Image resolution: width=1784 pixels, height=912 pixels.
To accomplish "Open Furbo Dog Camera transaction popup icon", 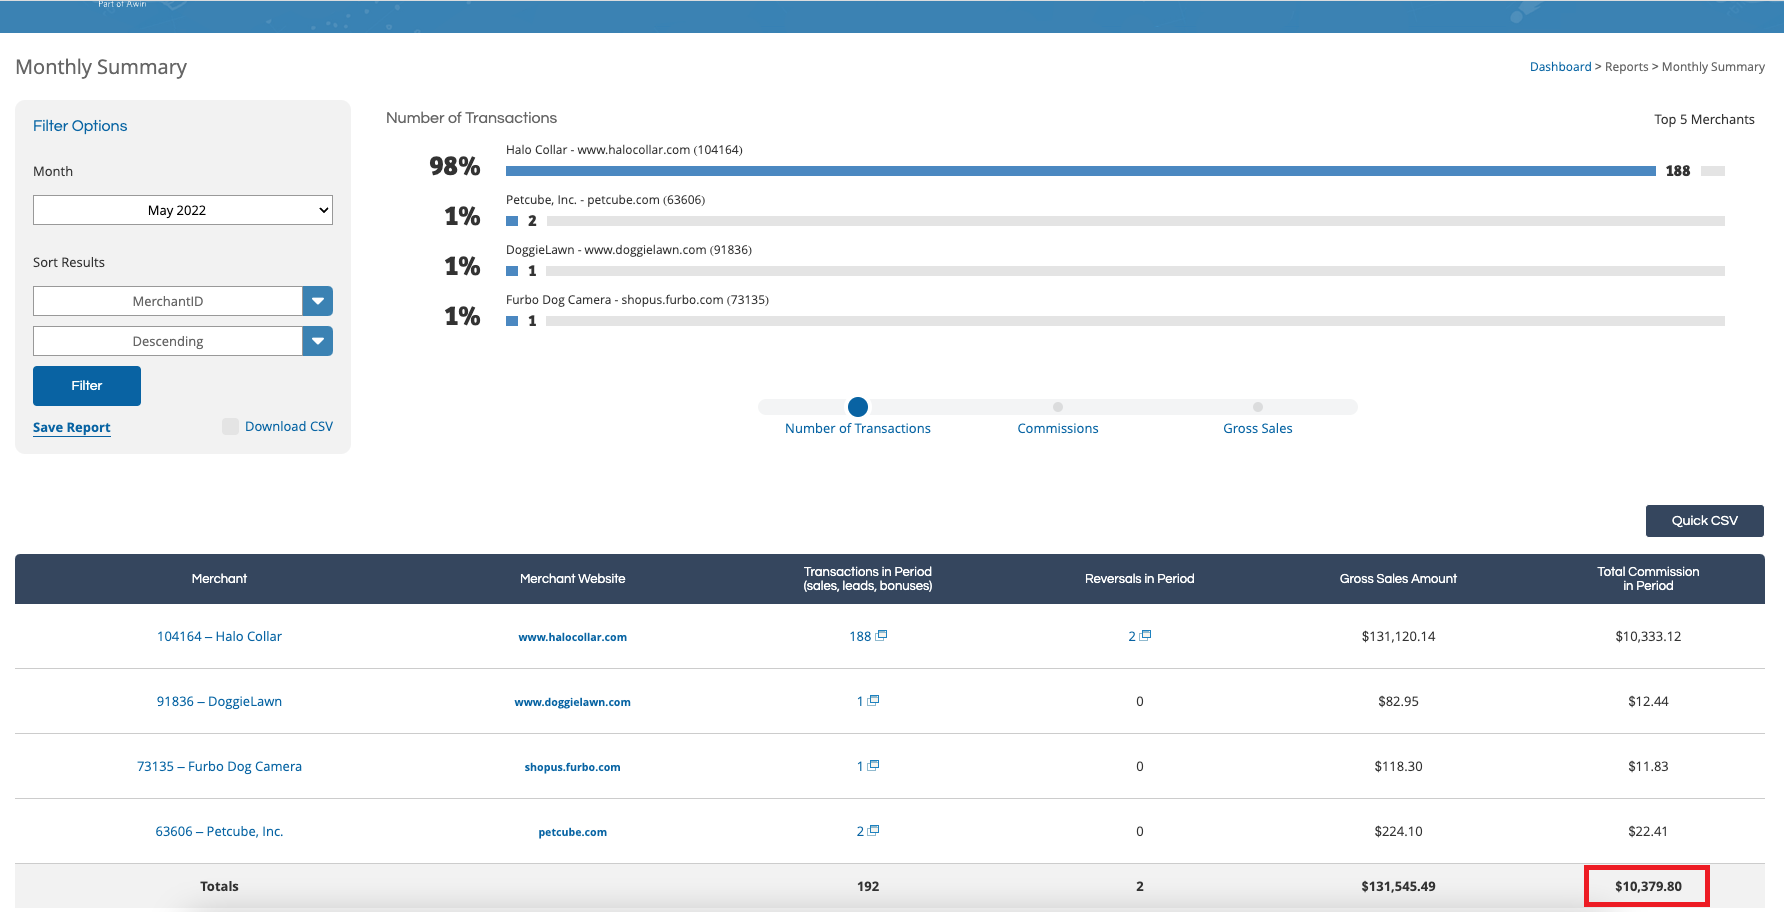I will pos(874,765).
